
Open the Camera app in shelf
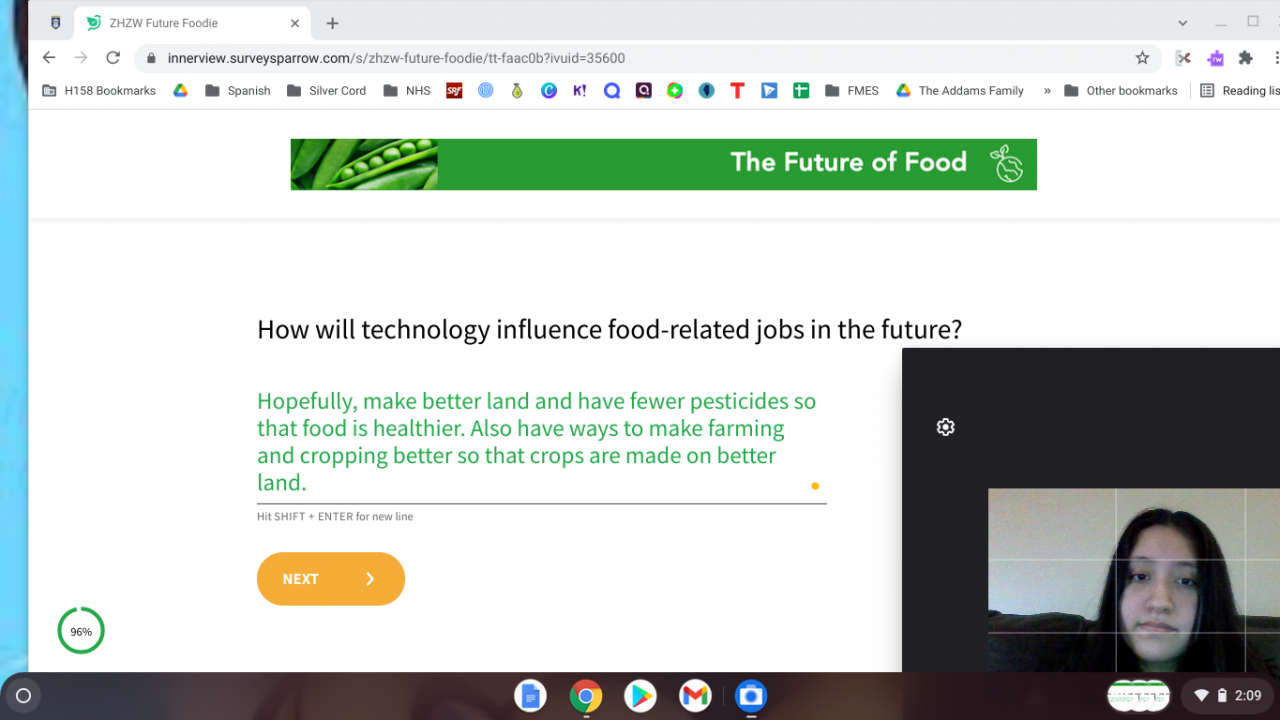(x=750, y=696)
